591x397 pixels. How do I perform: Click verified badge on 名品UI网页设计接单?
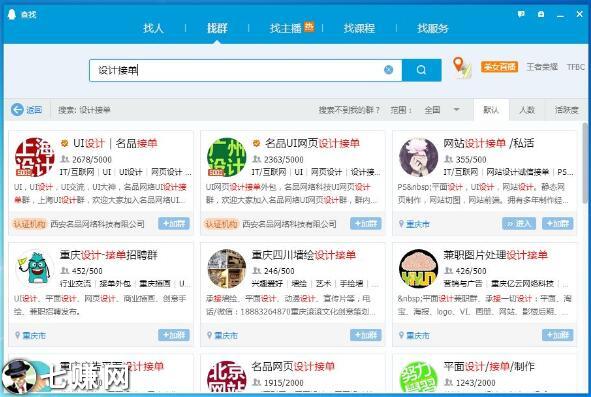[256, 143]
